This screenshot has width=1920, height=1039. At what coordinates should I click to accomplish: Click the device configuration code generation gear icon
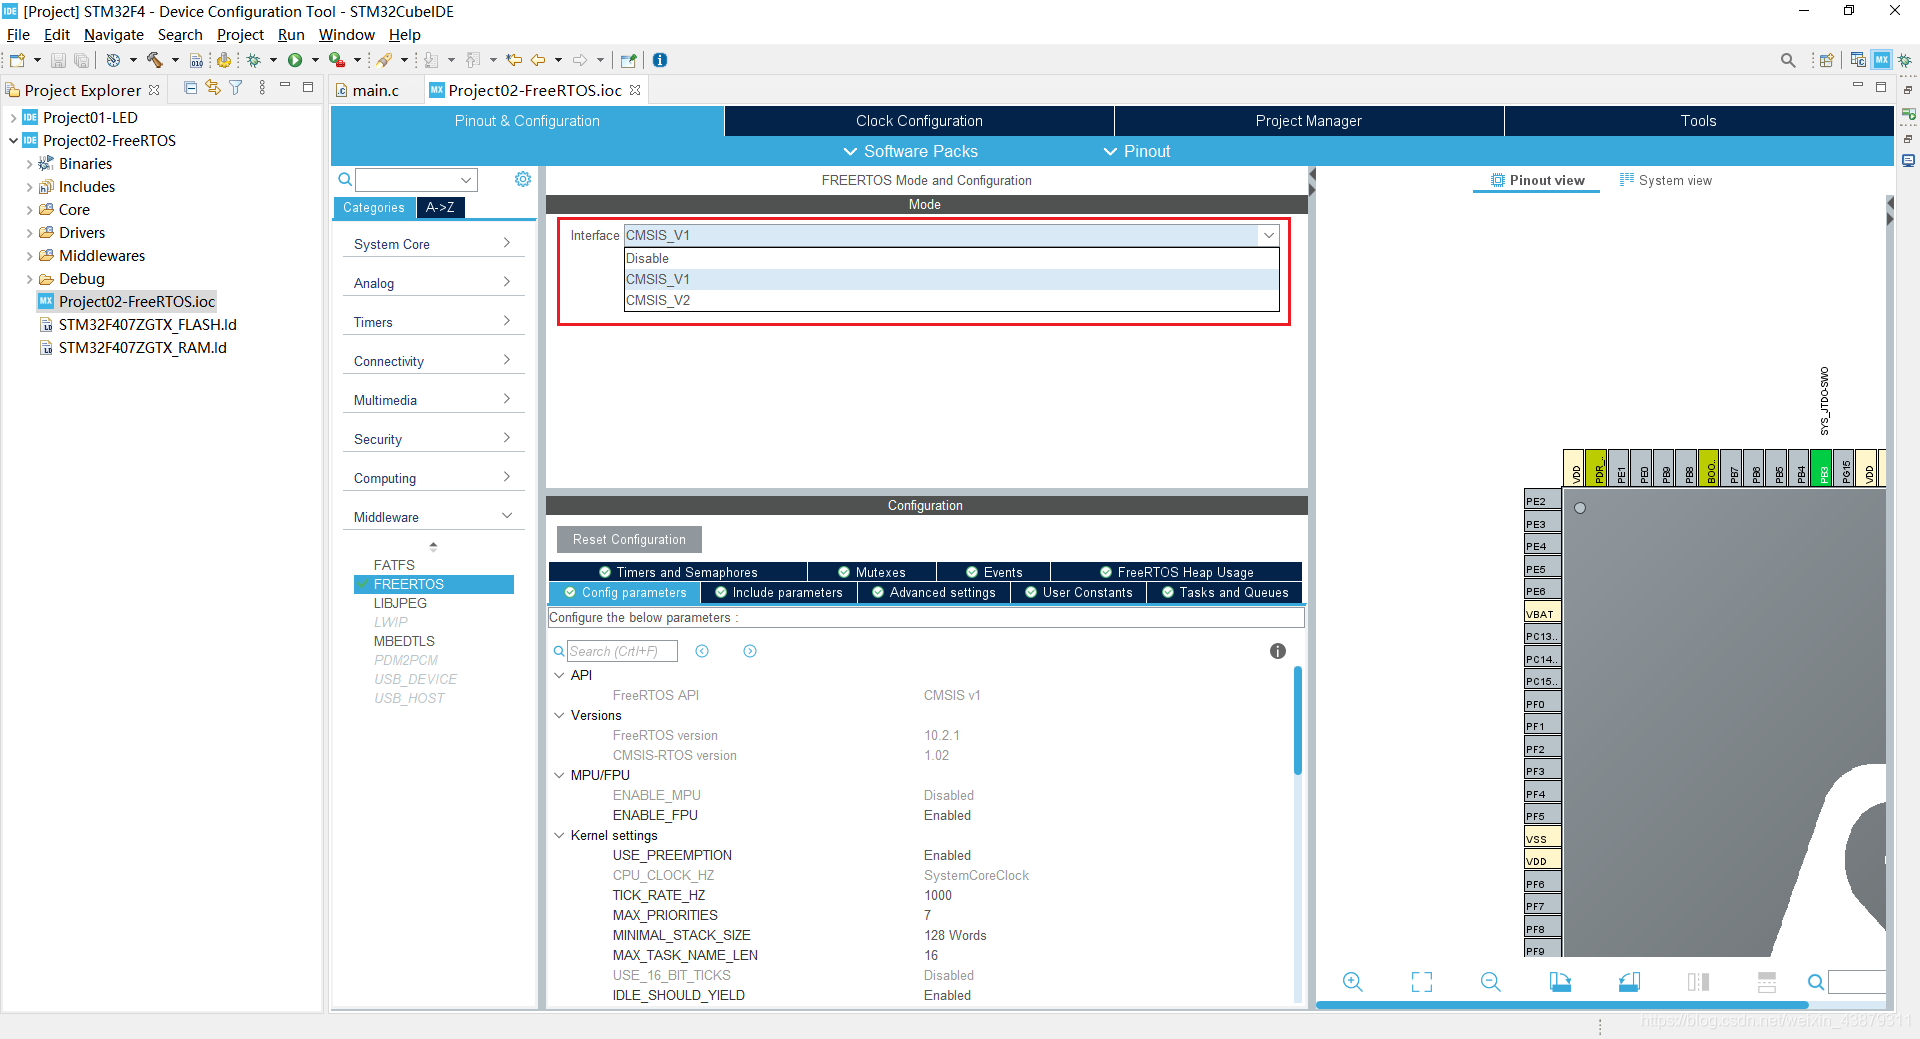[224, 60]
